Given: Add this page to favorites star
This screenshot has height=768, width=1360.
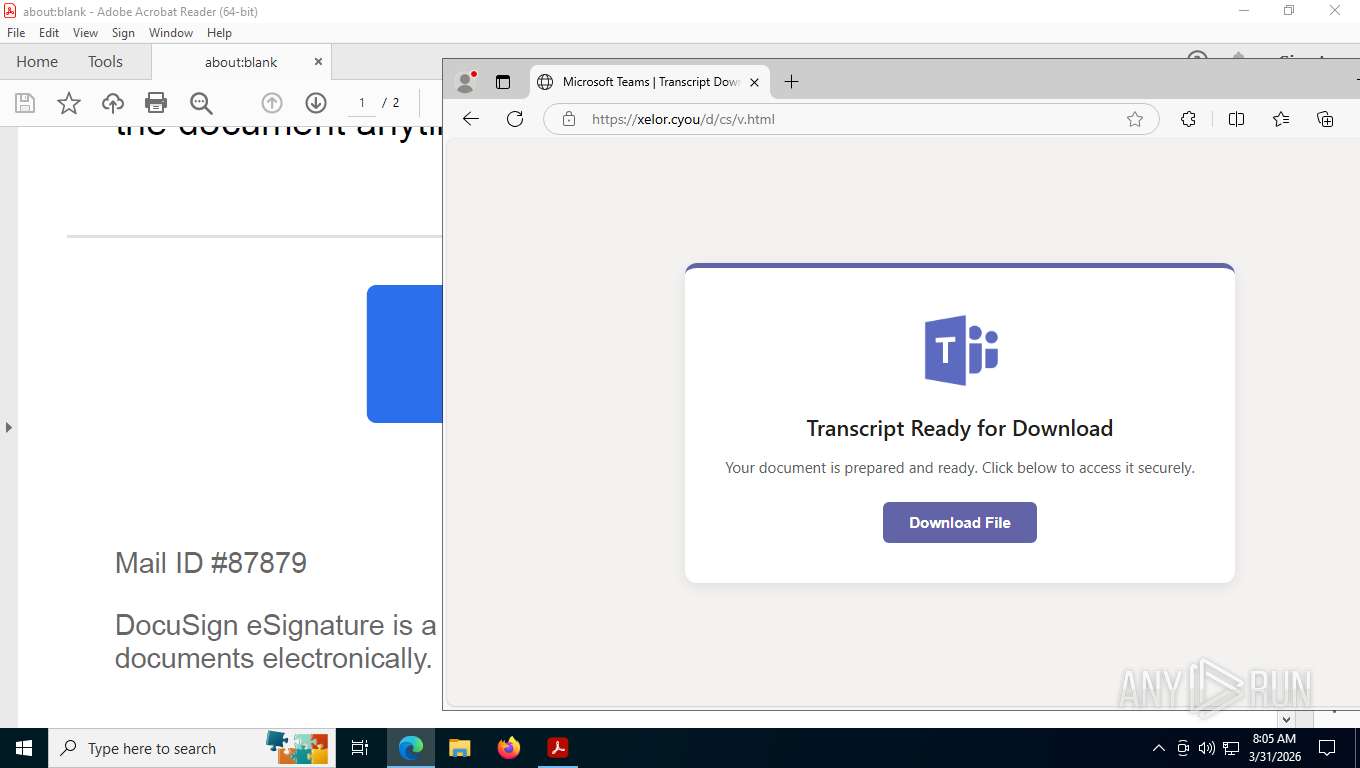Looking at the screenshot, I should tap(1135, 119).
